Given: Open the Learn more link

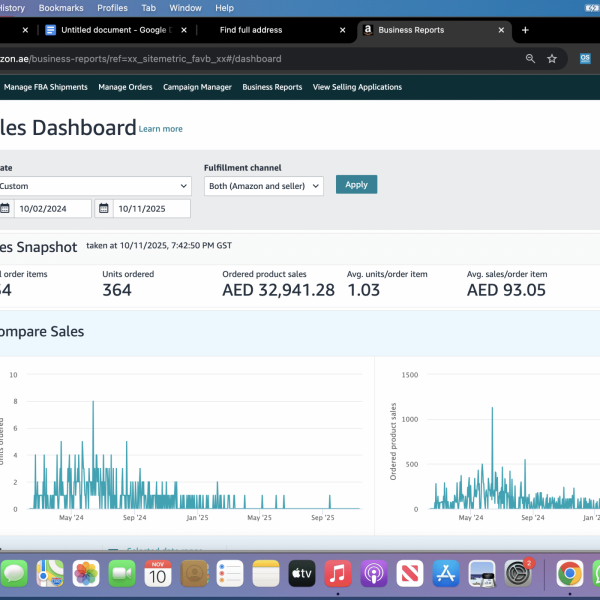Looking at the screenshot, I should point(161,129).
